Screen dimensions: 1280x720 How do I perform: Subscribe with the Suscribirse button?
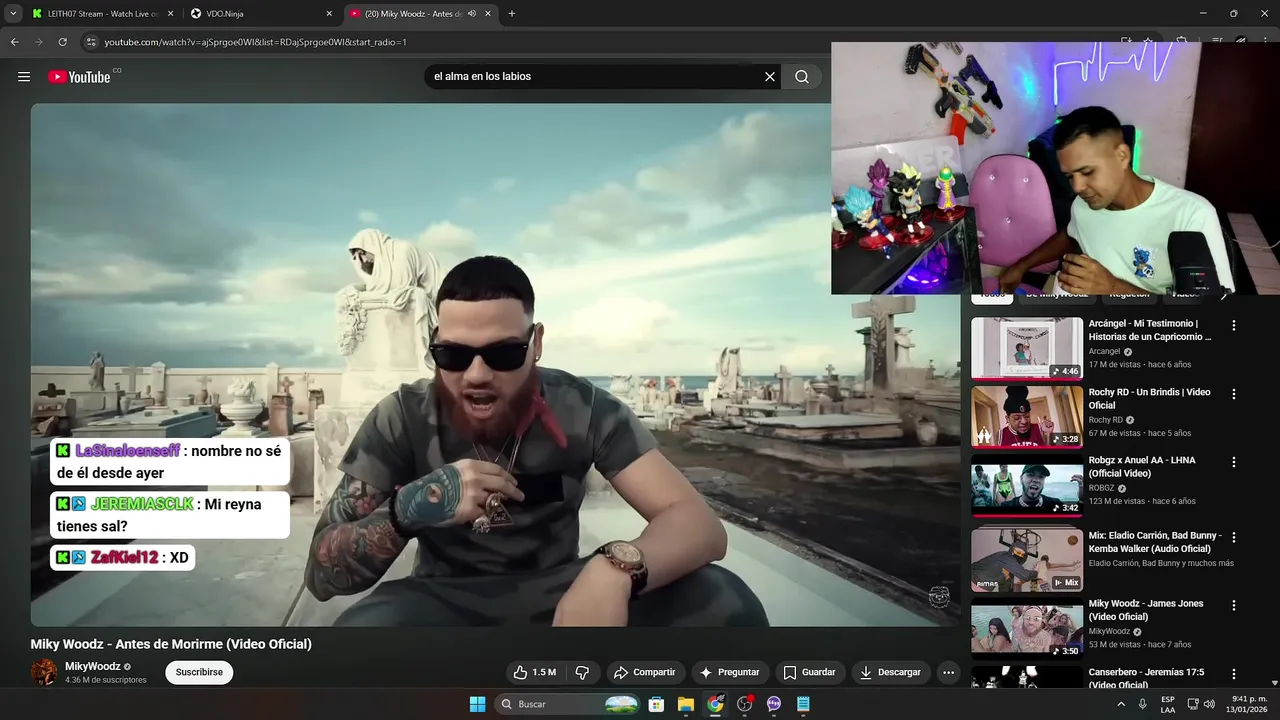point(199,672)
